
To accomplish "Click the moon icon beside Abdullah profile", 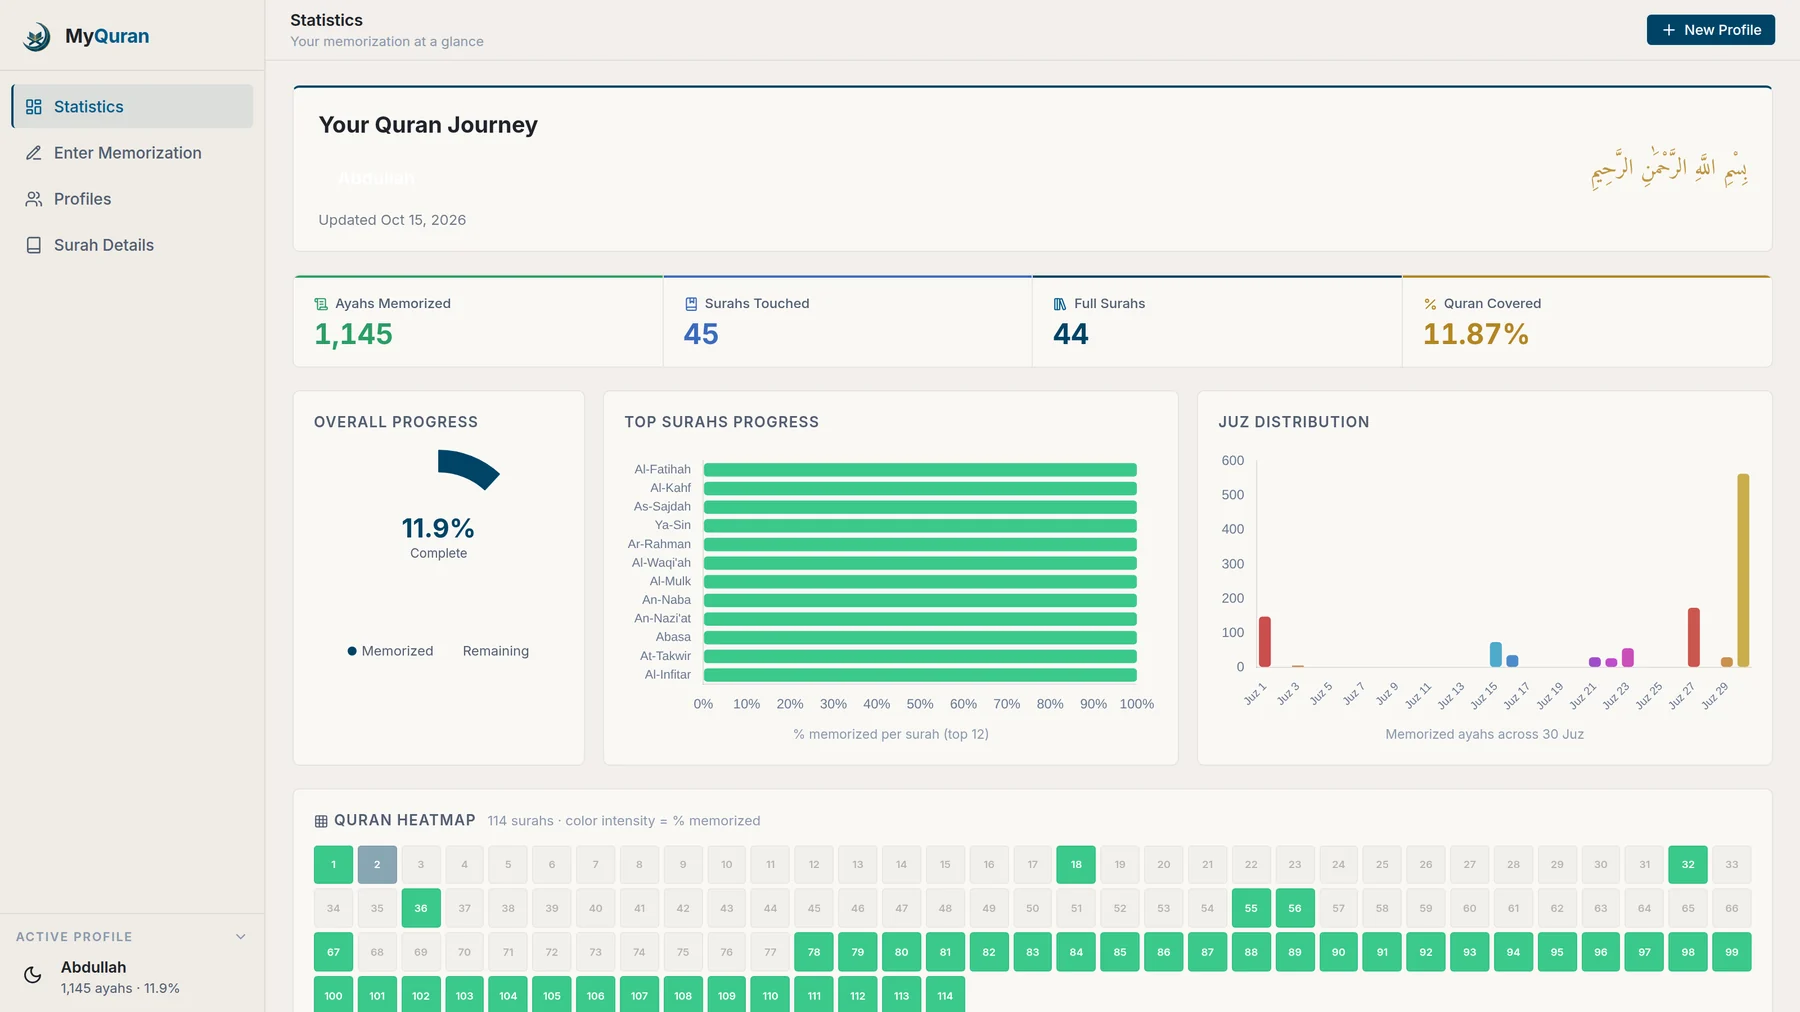I will [x=33, y=975].
